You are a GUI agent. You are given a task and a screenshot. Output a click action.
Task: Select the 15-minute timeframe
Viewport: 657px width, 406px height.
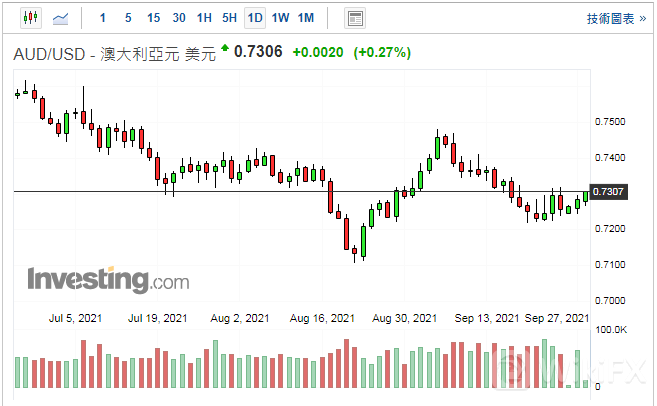point(153,18)
